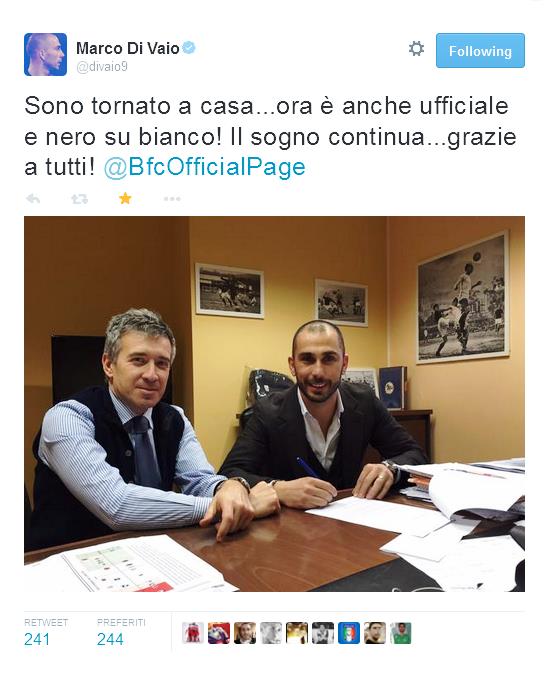Open the last green-shirt avatar in the row
Viewport: 546px width, 682px height.
(401, 633)
